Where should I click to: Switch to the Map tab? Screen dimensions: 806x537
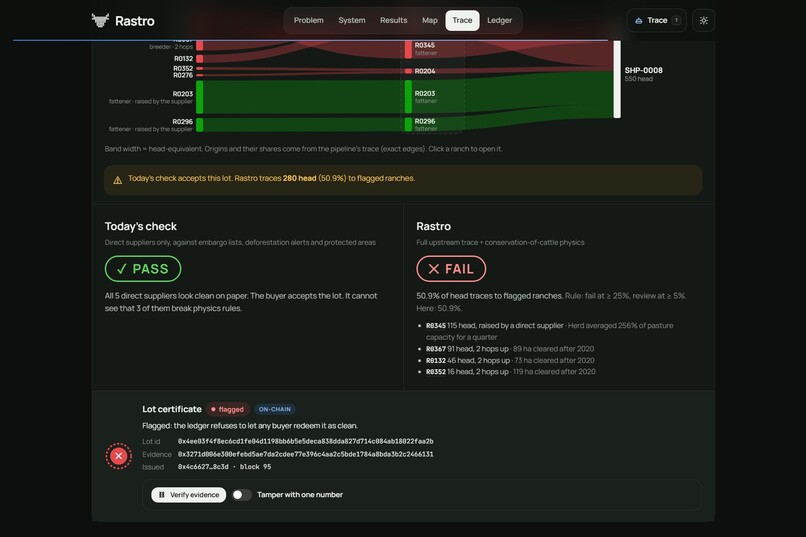(430, 21)
